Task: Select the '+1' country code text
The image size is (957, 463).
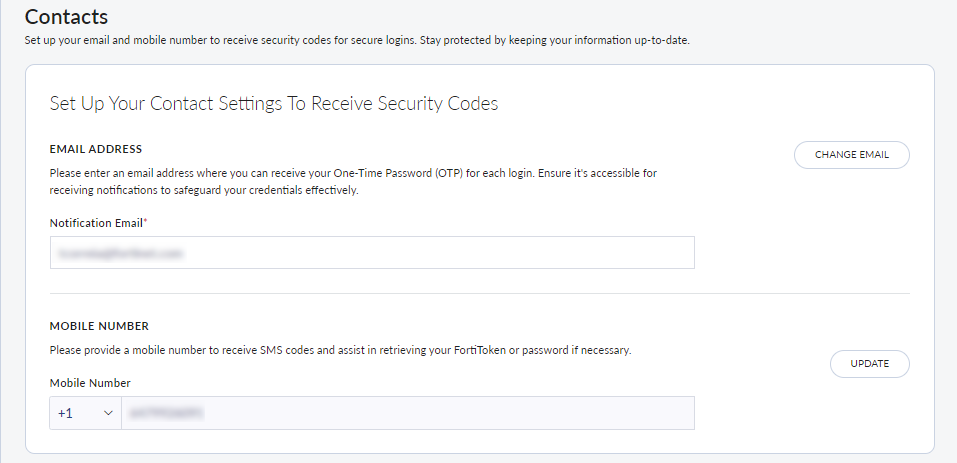Action: [65, 413]
